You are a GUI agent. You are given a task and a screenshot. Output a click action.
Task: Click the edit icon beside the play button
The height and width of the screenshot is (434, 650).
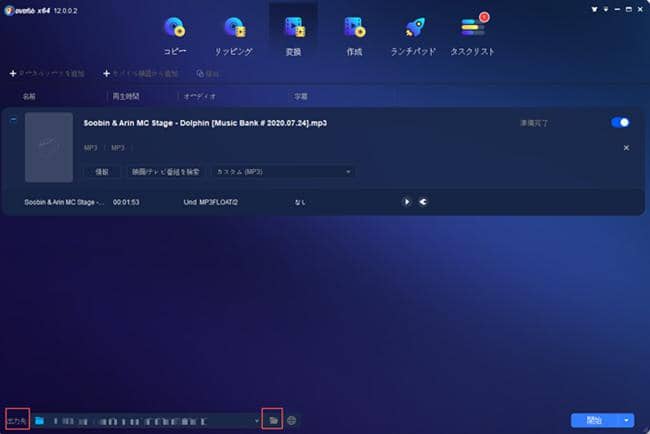[x=422, y=201]
